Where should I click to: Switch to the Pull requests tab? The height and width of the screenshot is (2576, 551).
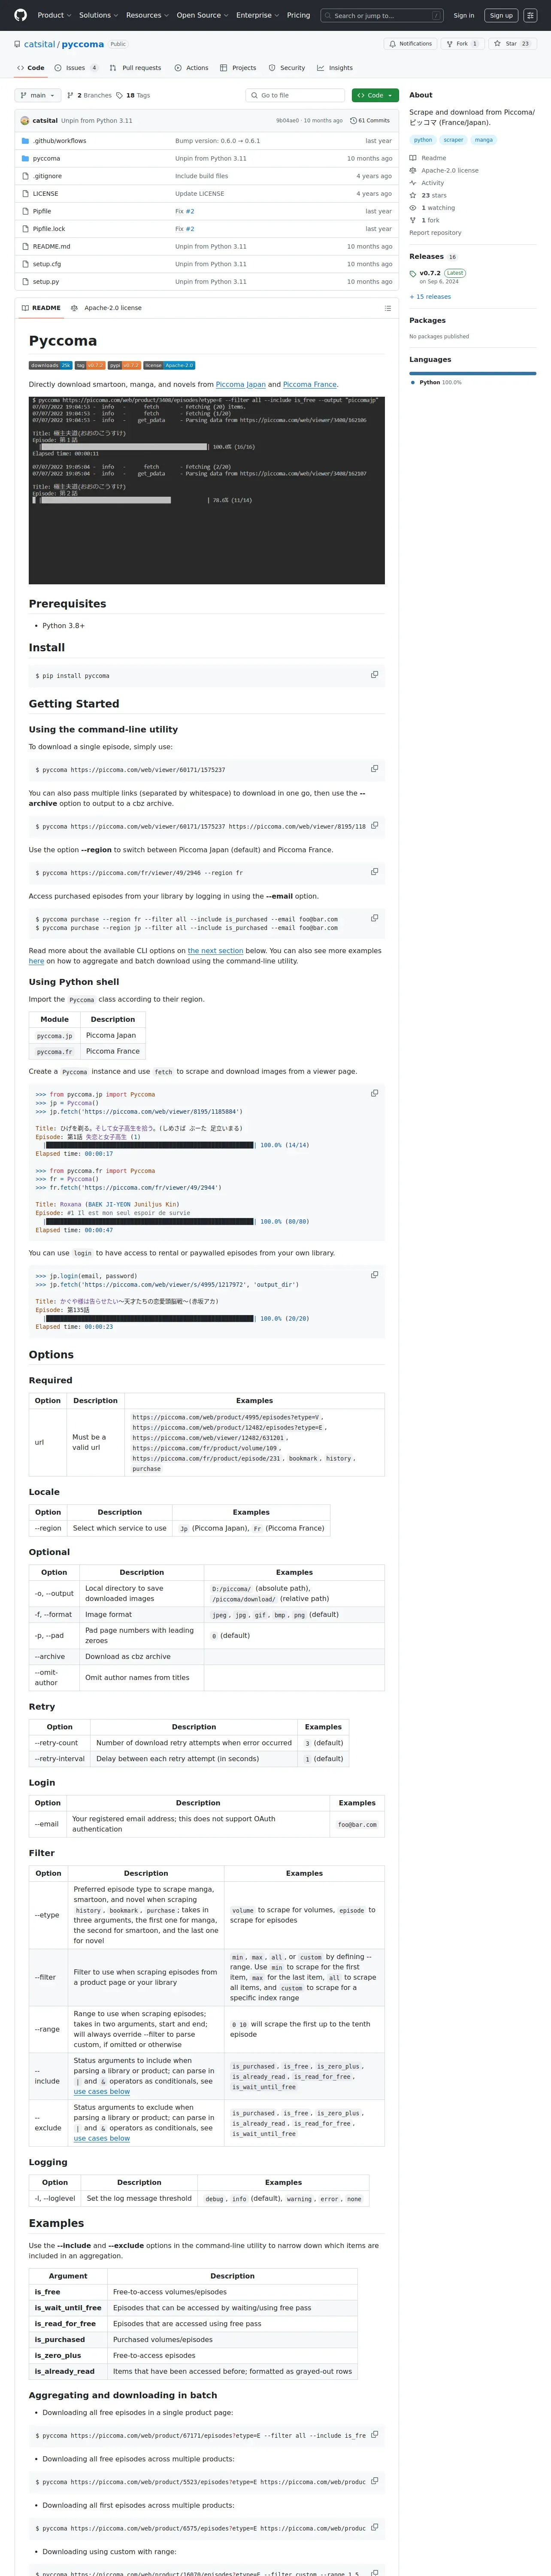[135, 68]
